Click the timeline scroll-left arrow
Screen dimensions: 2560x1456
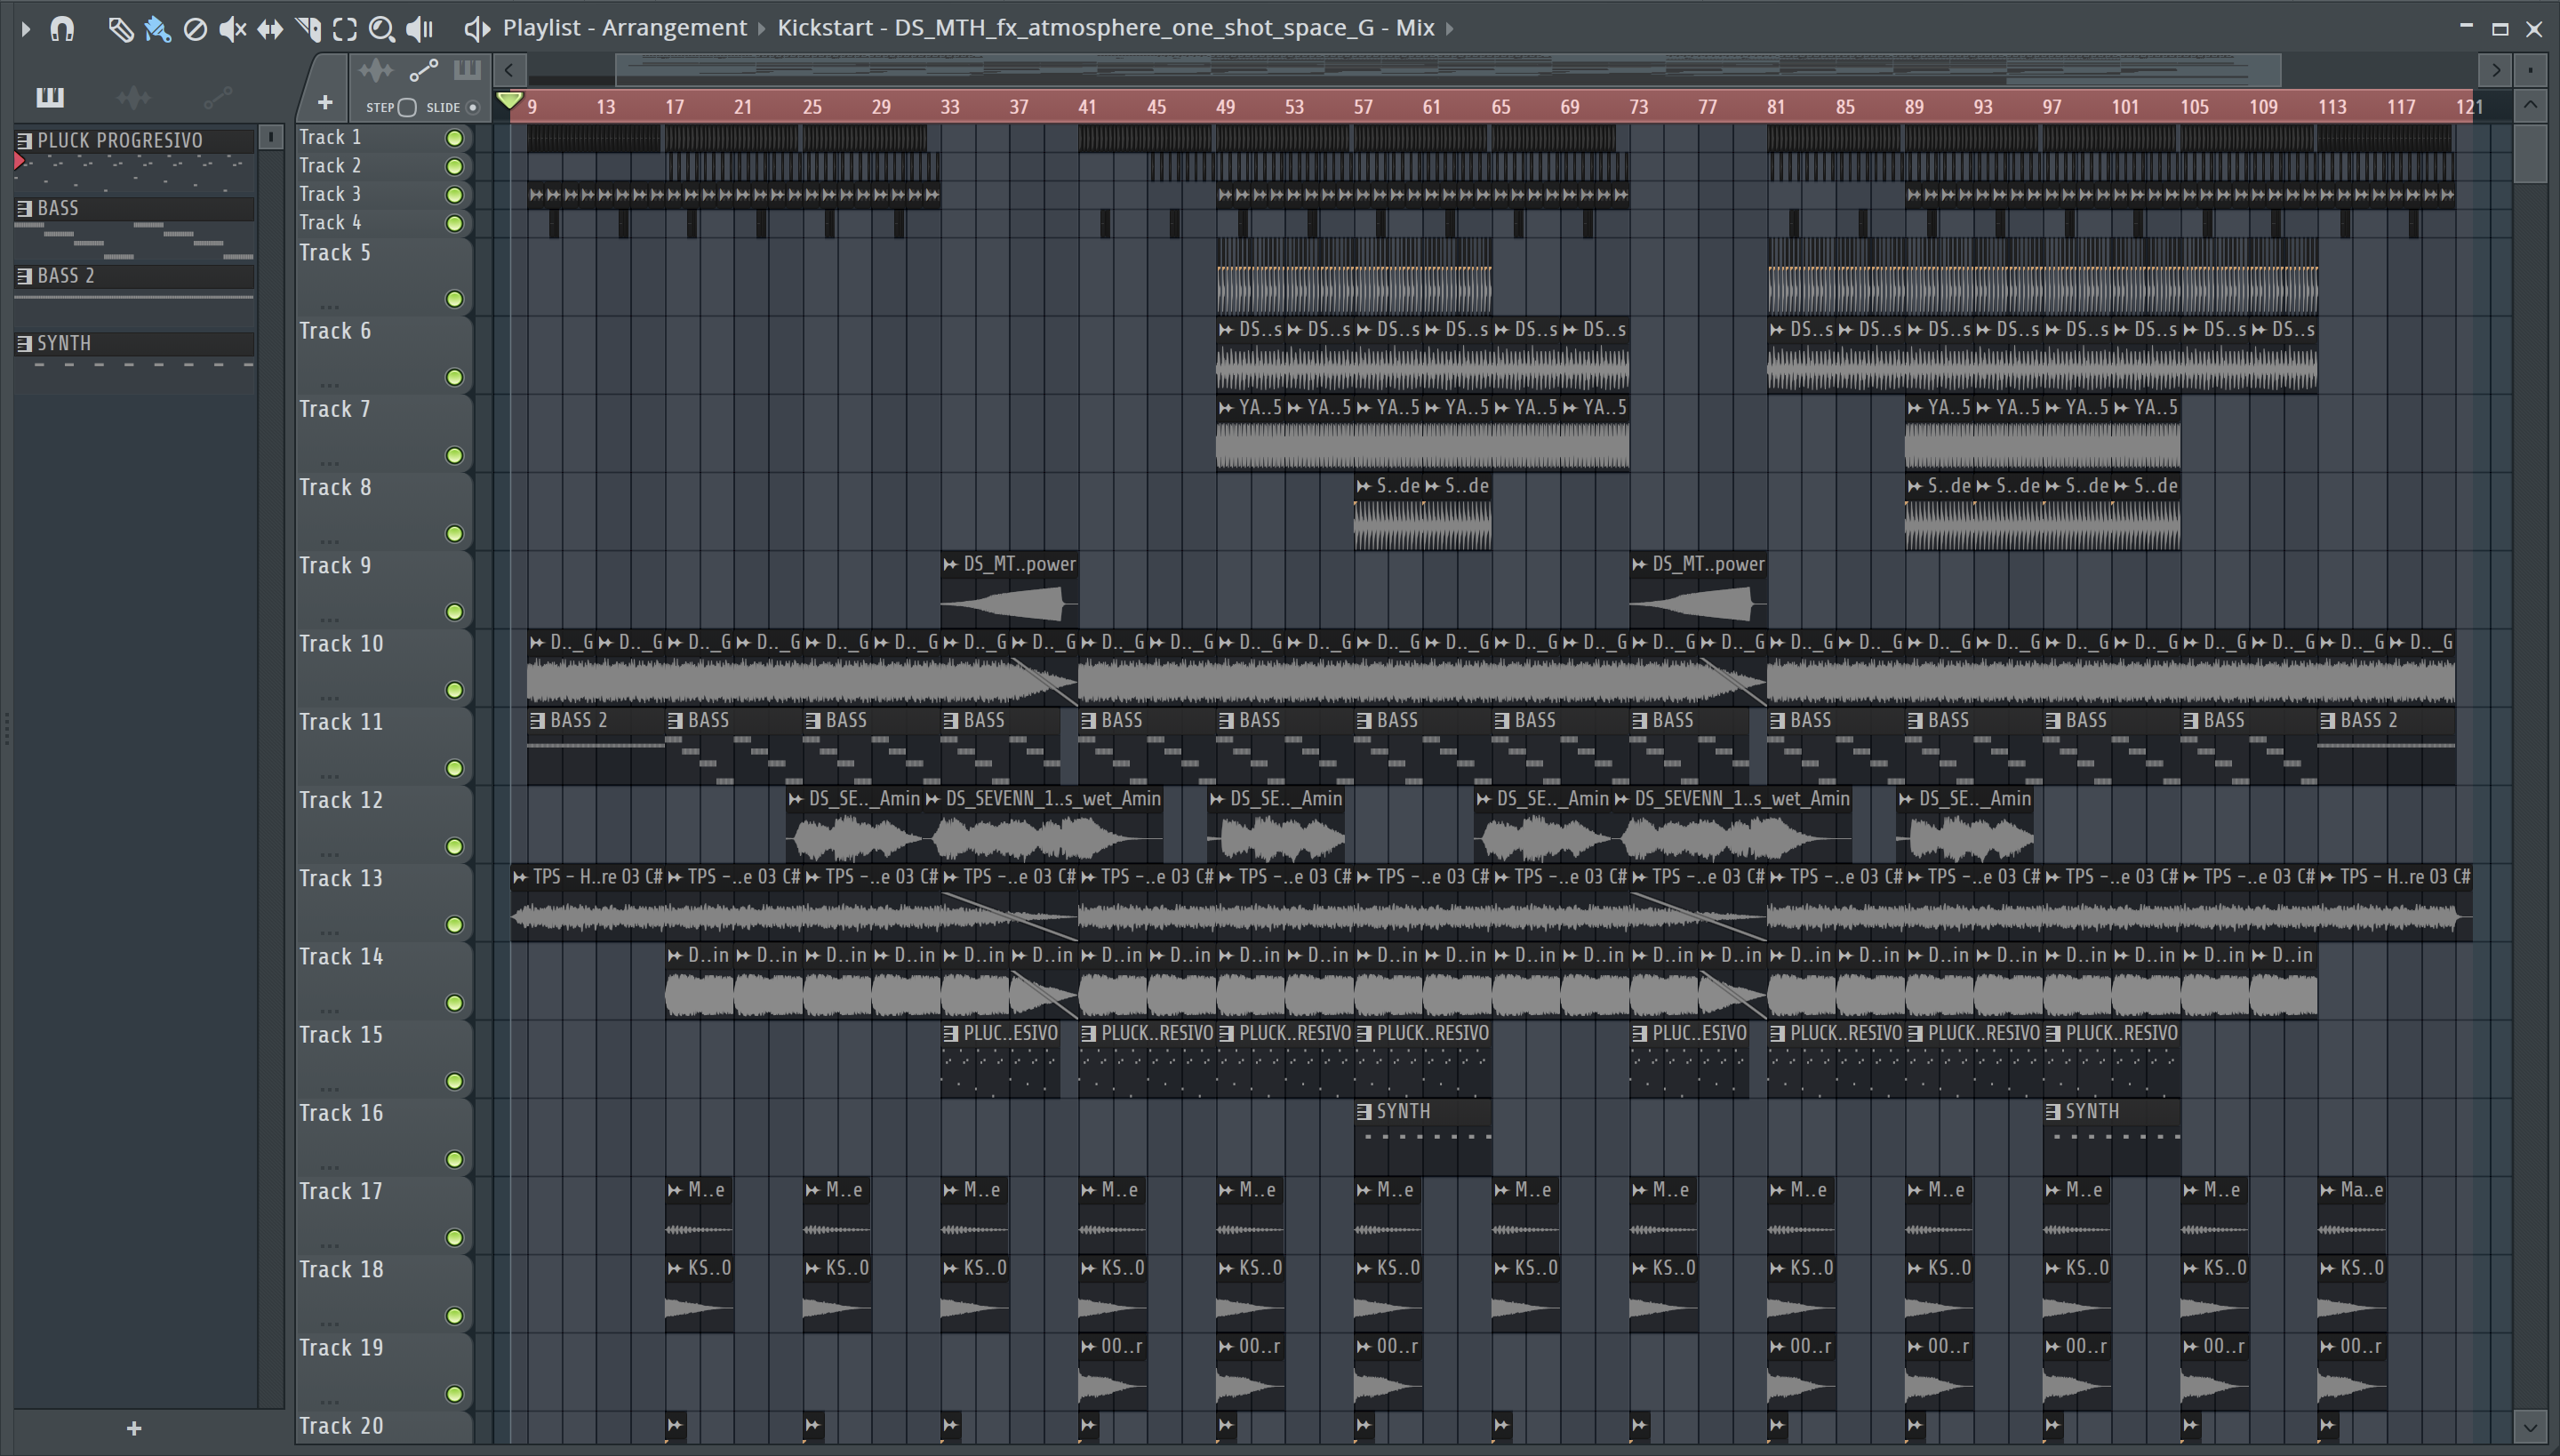(x=509, y=70)
